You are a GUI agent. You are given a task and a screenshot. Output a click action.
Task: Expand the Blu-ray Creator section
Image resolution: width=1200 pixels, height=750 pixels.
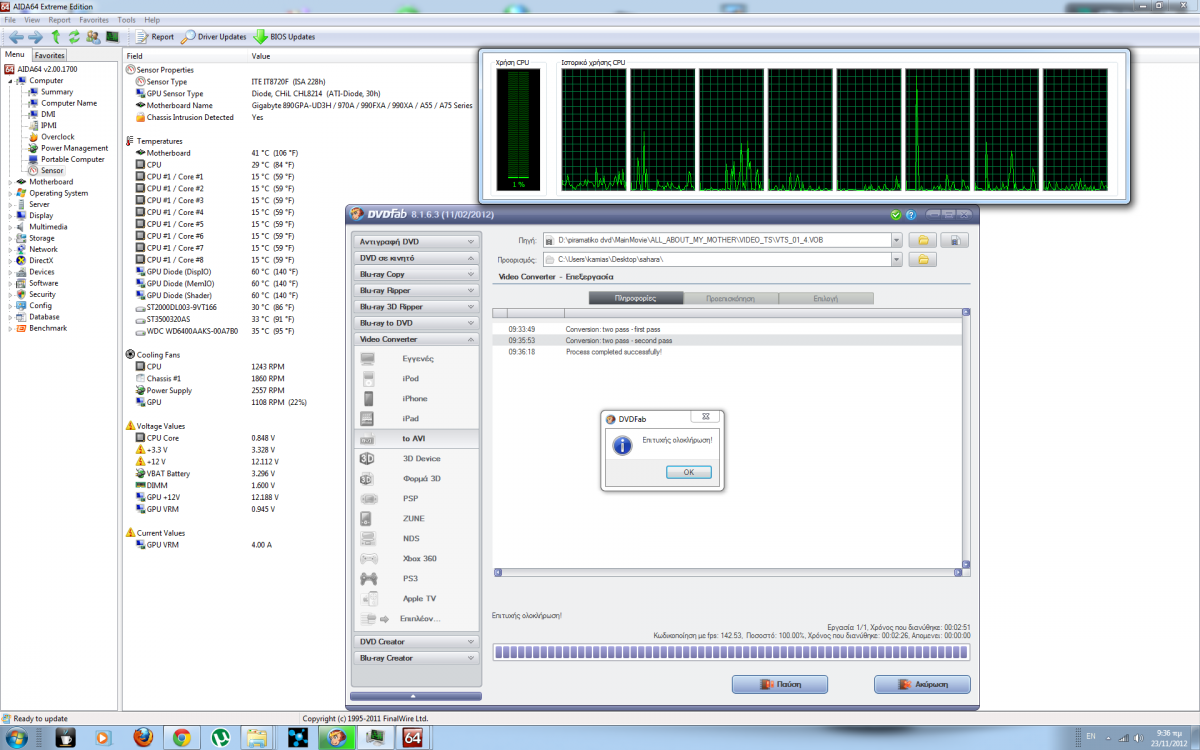click(417, 658)
